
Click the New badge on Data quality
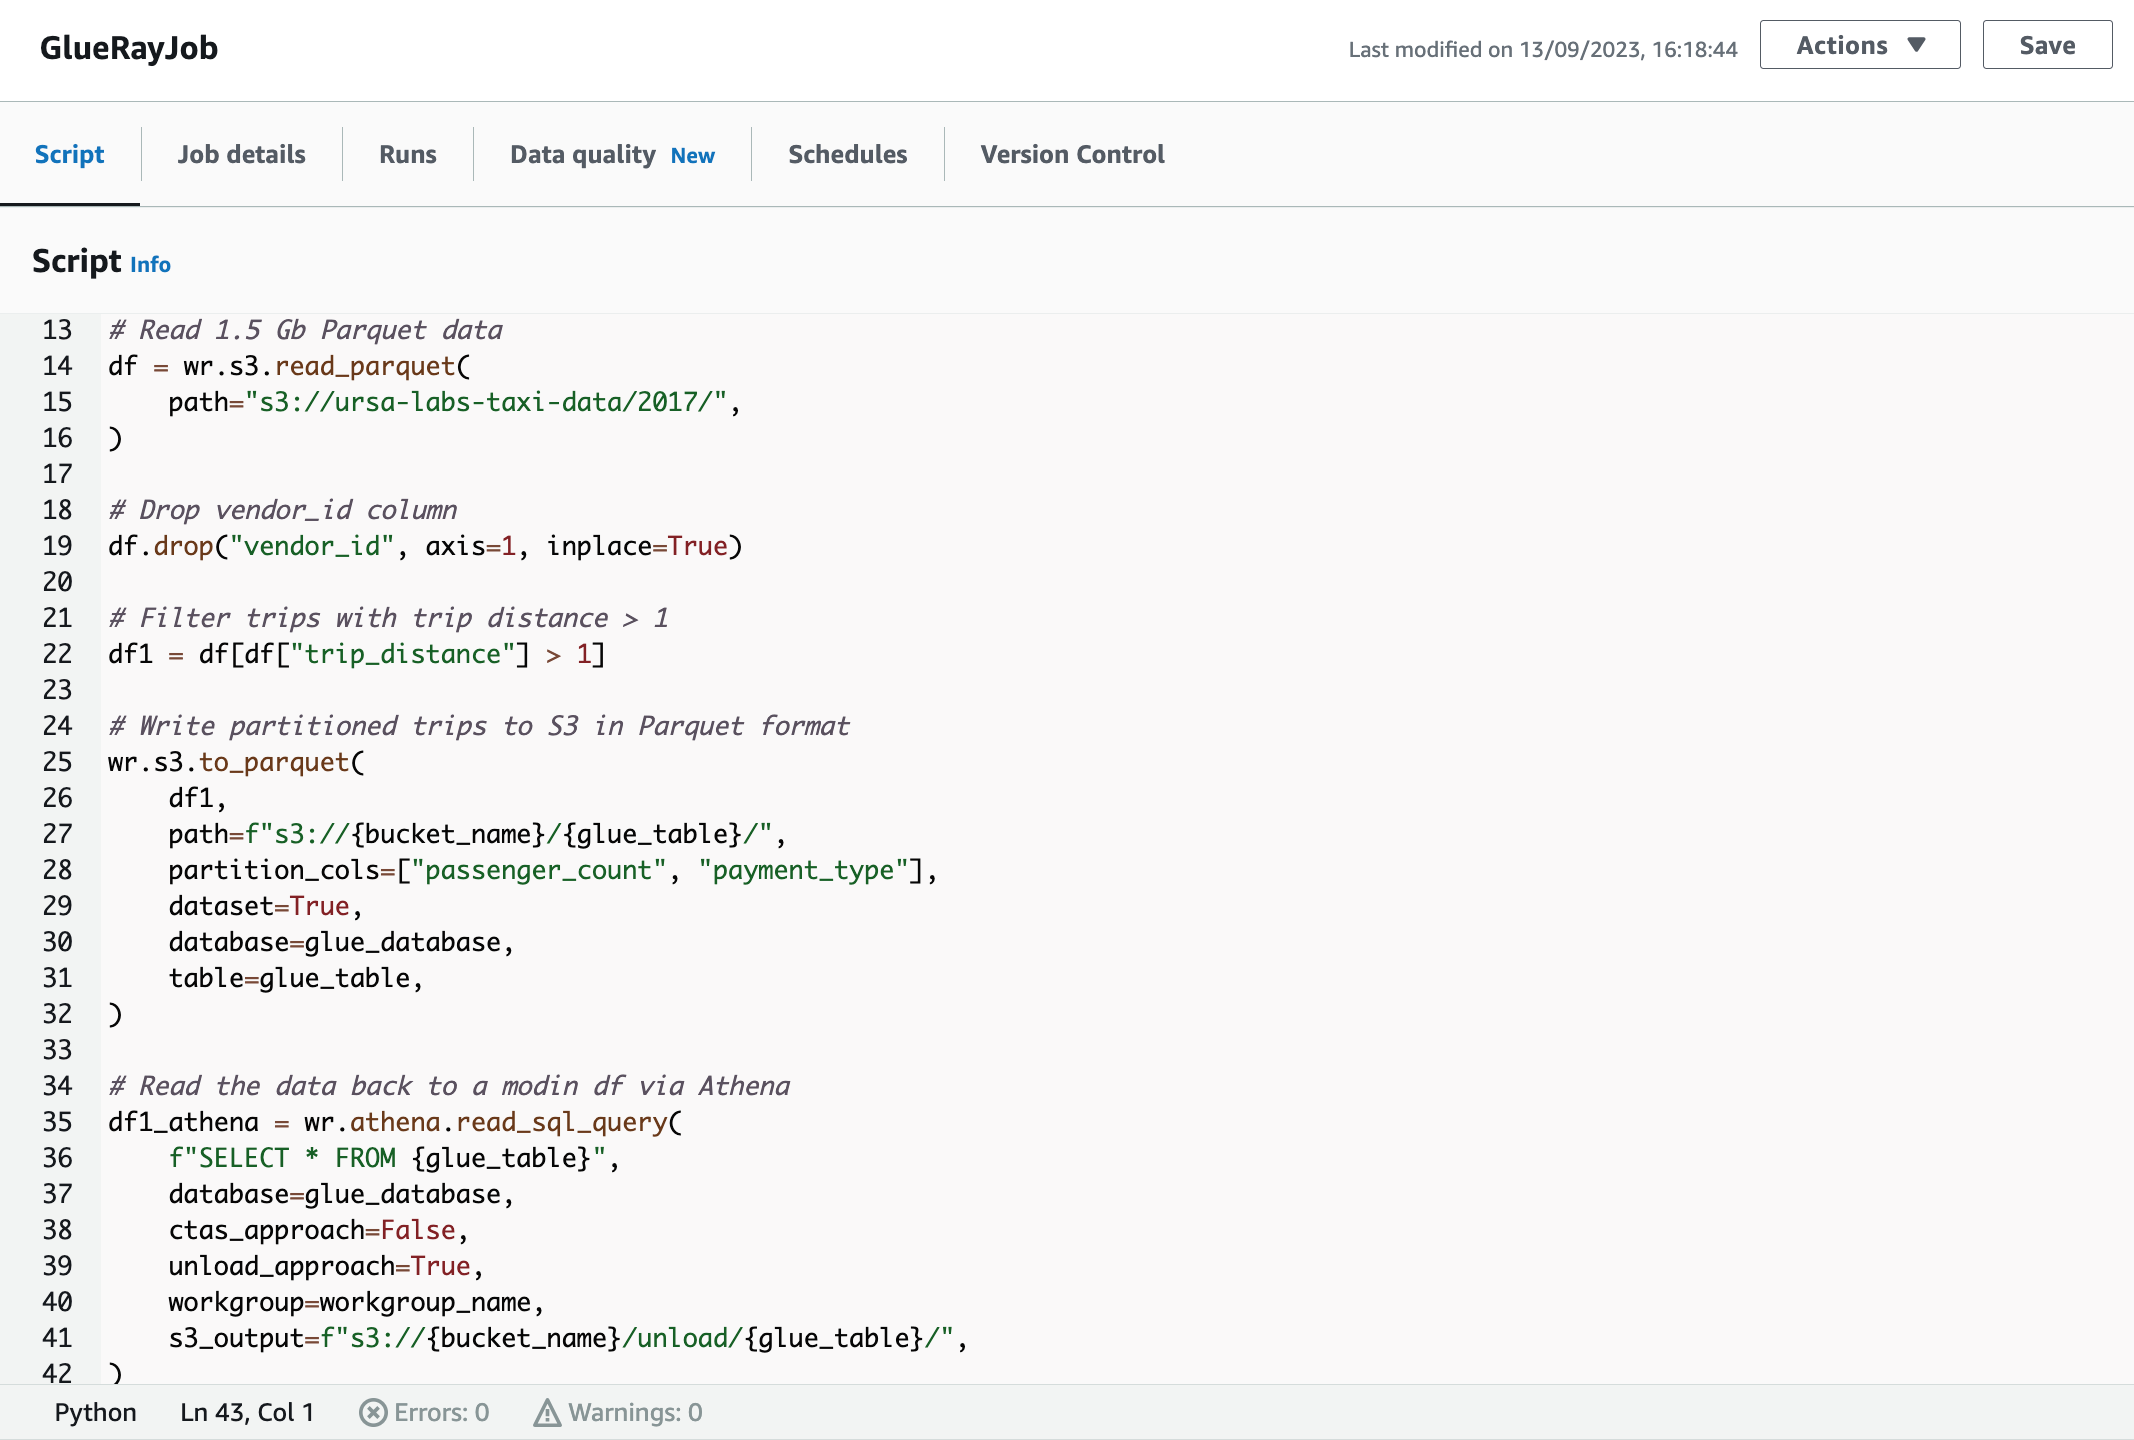pos(692,156)
